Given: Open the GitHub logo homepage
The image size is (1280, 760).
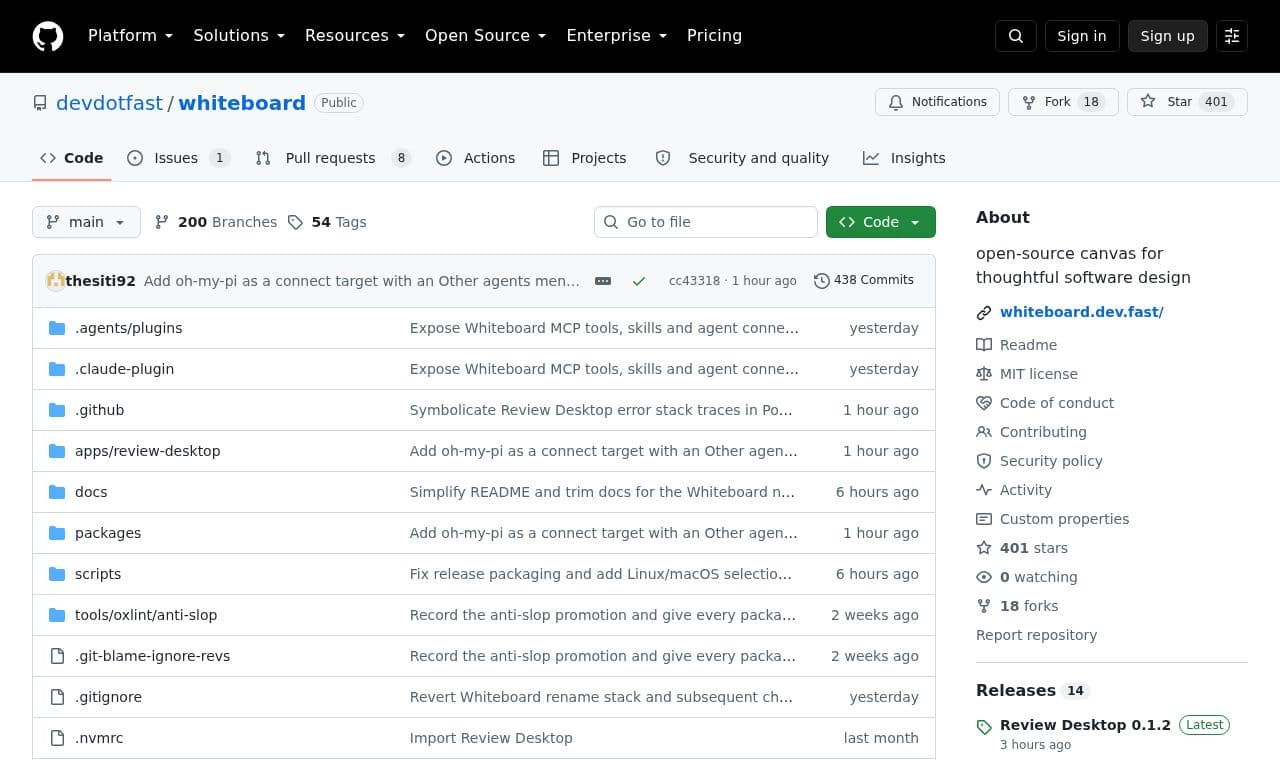Looking at the screenshot, I should point(48,36).
